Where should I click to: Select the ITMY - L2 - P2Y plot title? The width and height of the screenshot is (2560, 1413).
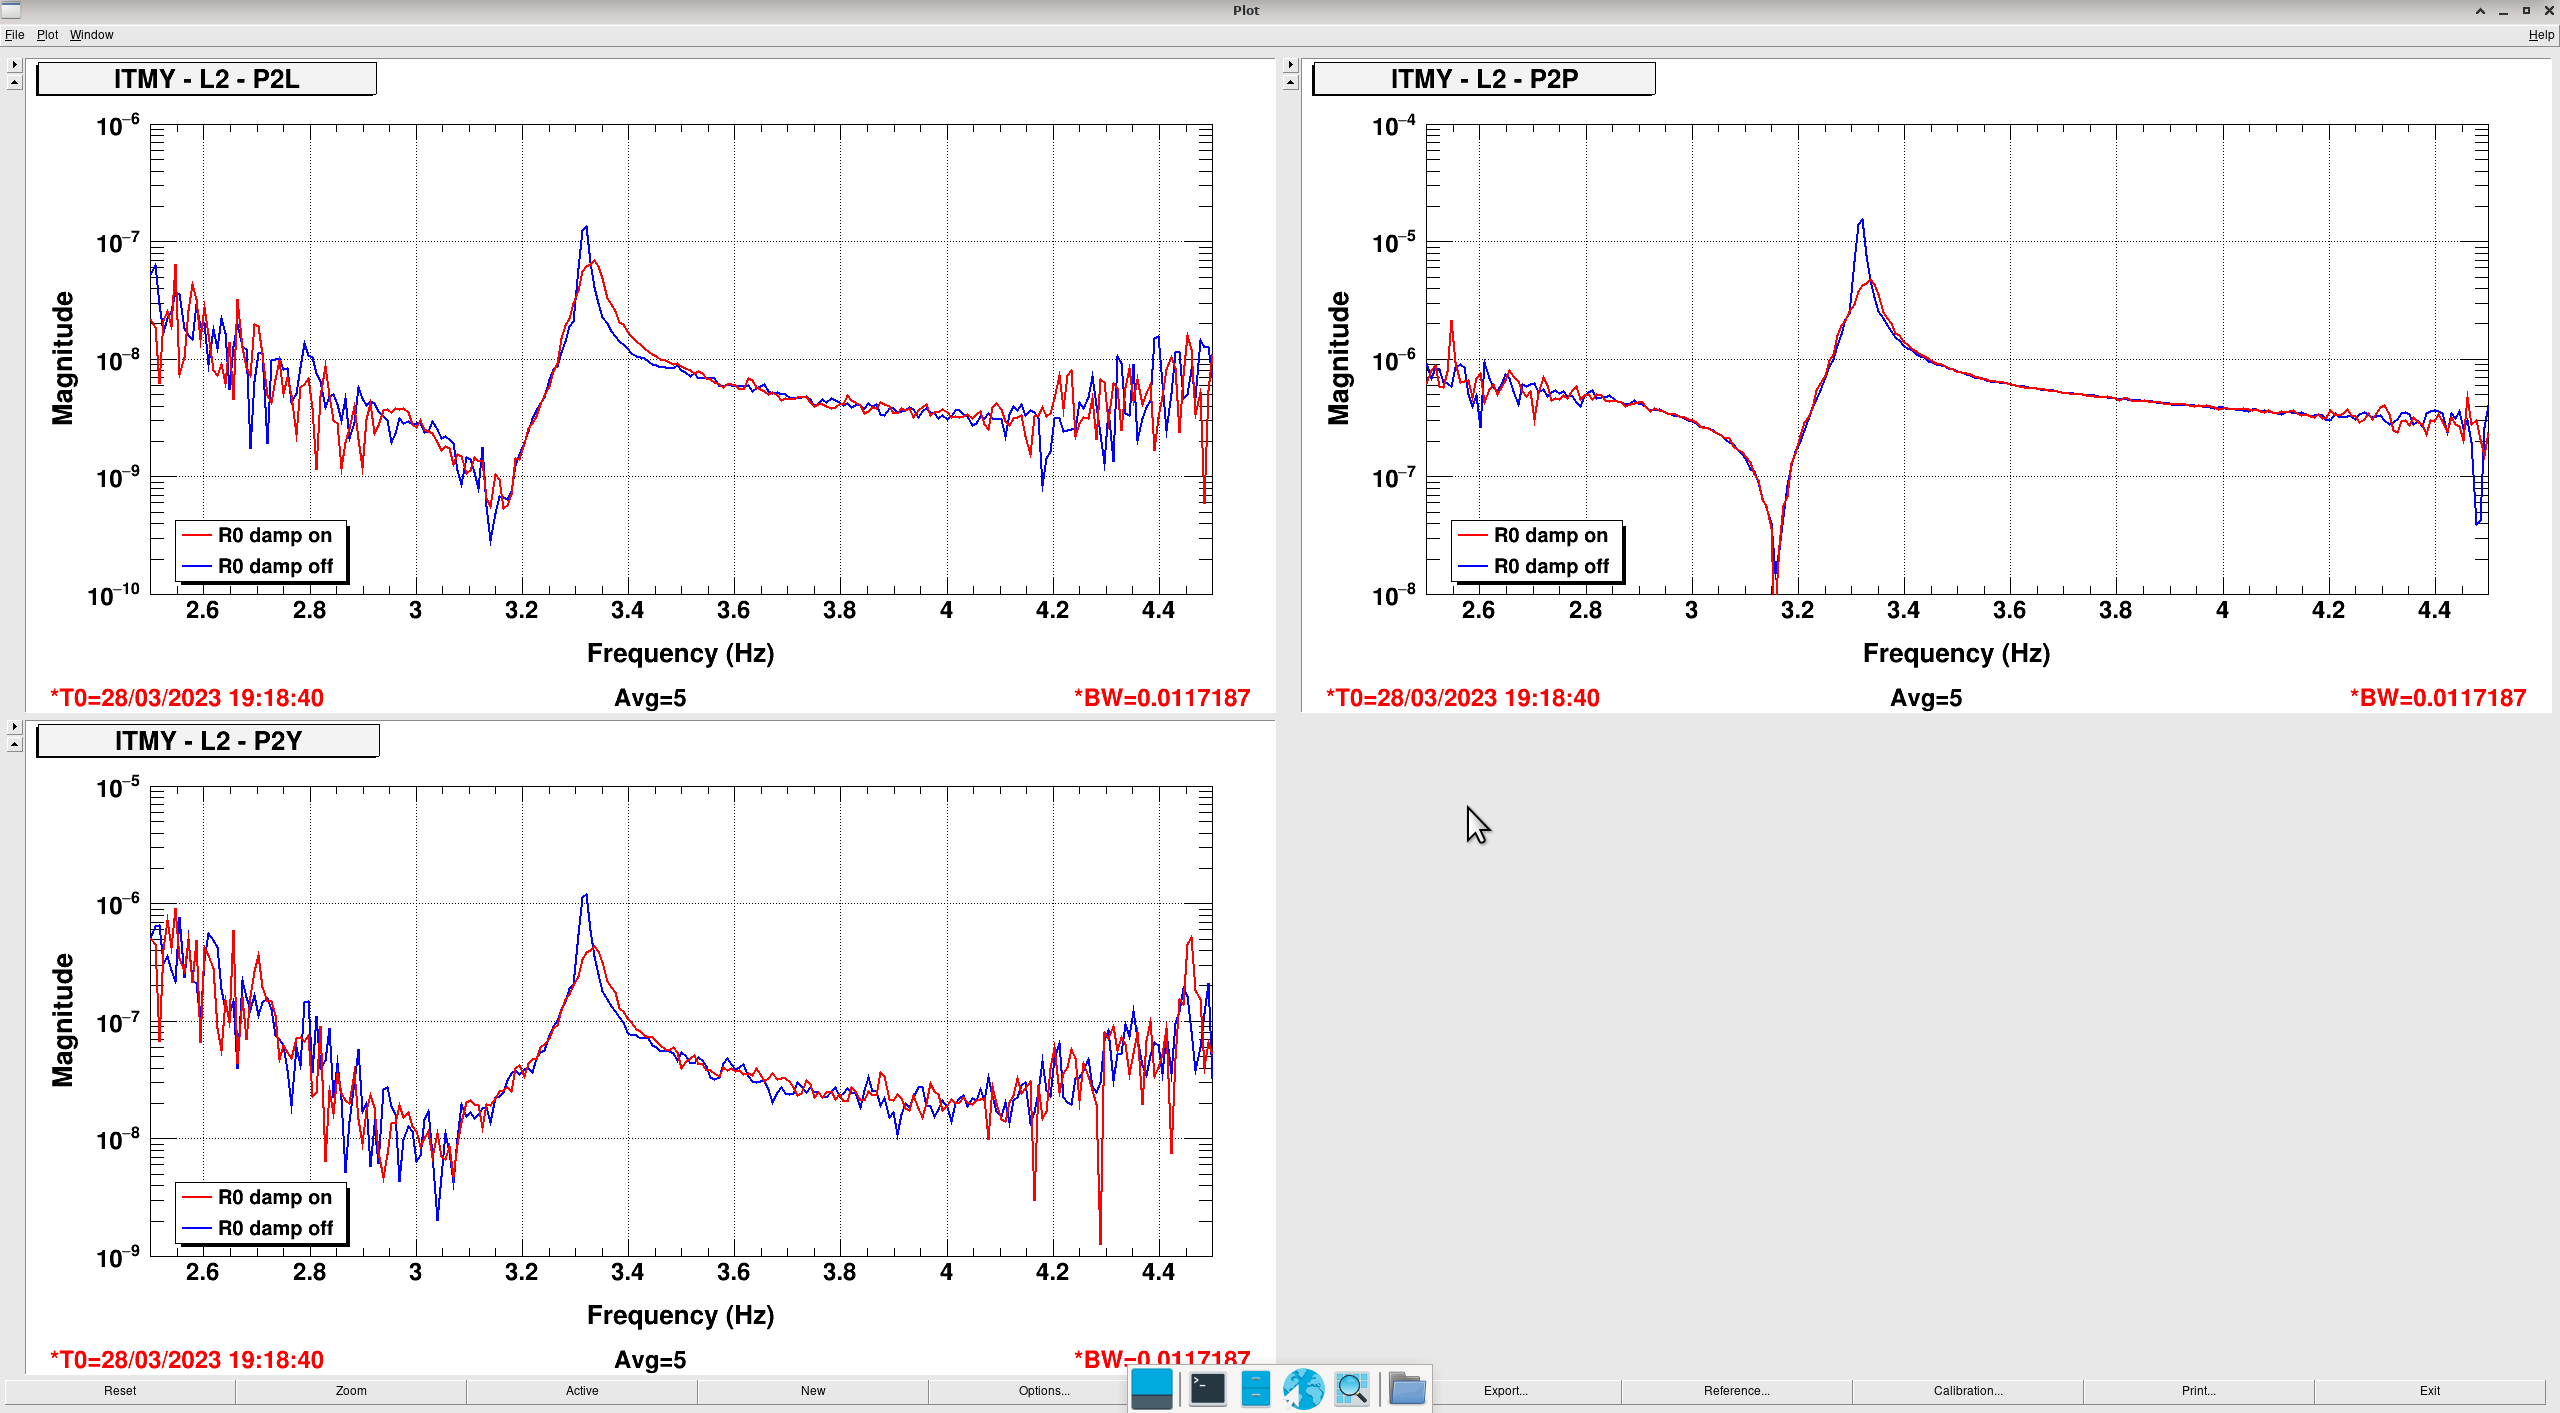pos(208,741)
